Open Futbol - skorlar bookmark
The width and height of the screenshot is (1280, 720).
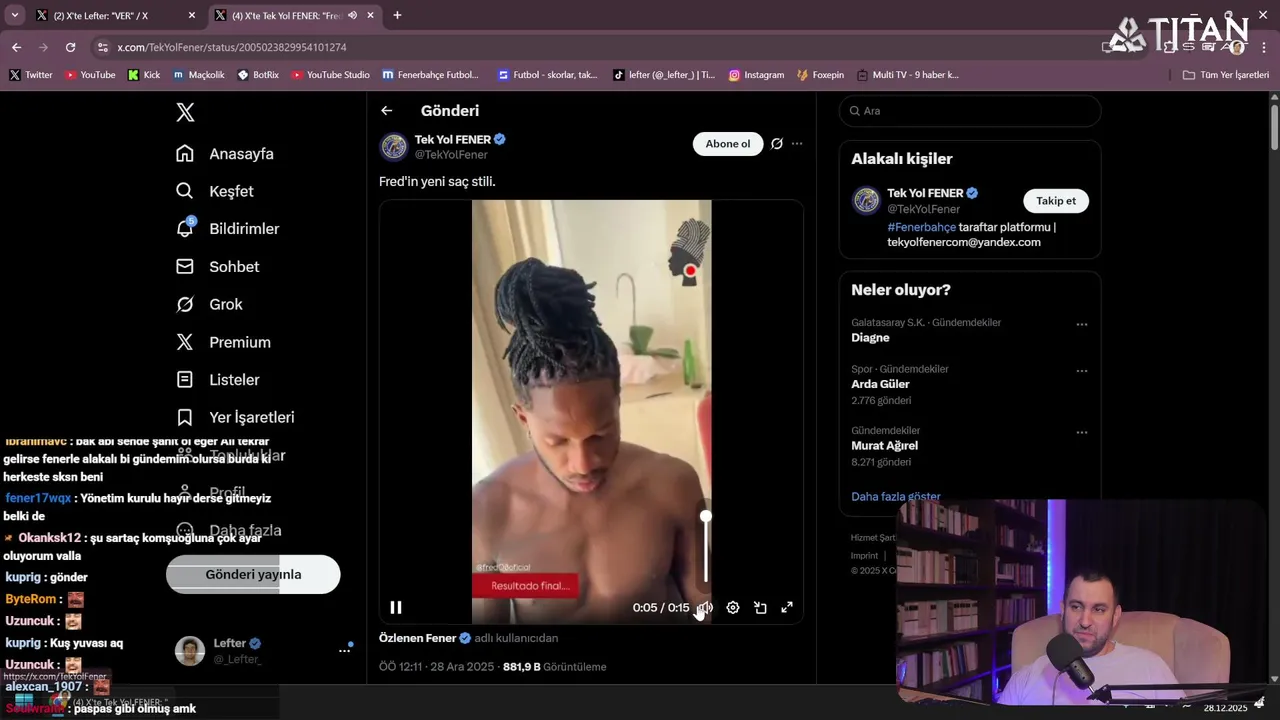pyautogui.click(x=547, y=75)
